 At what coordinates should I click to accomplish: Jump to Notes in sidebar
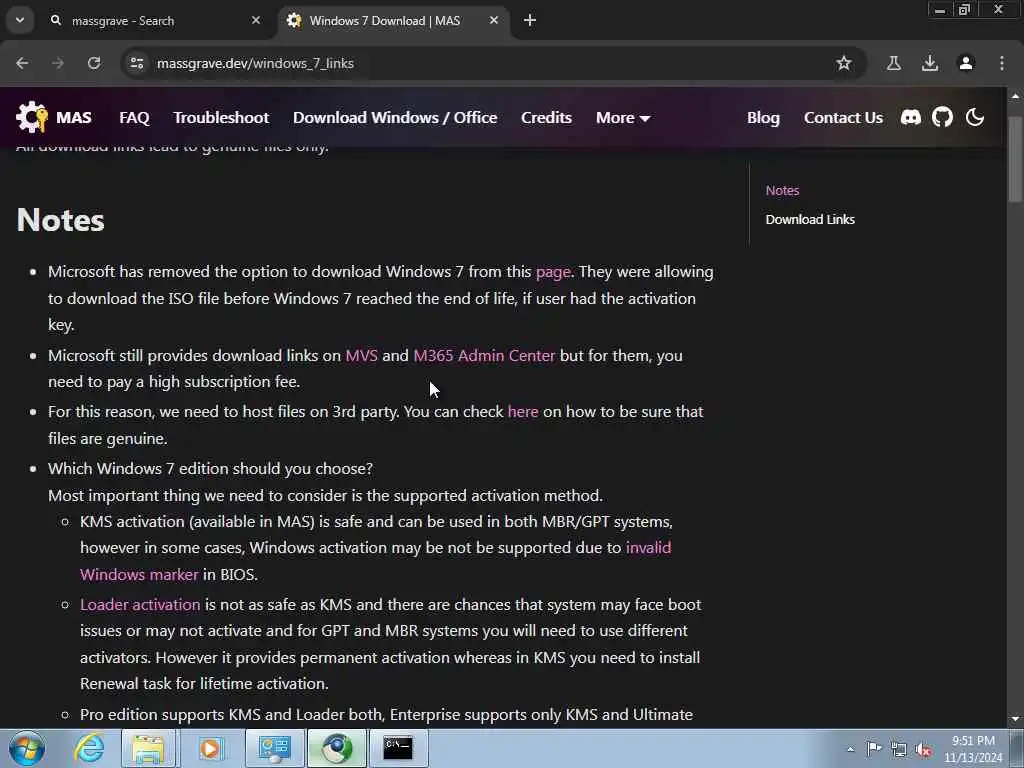(782, 191)
